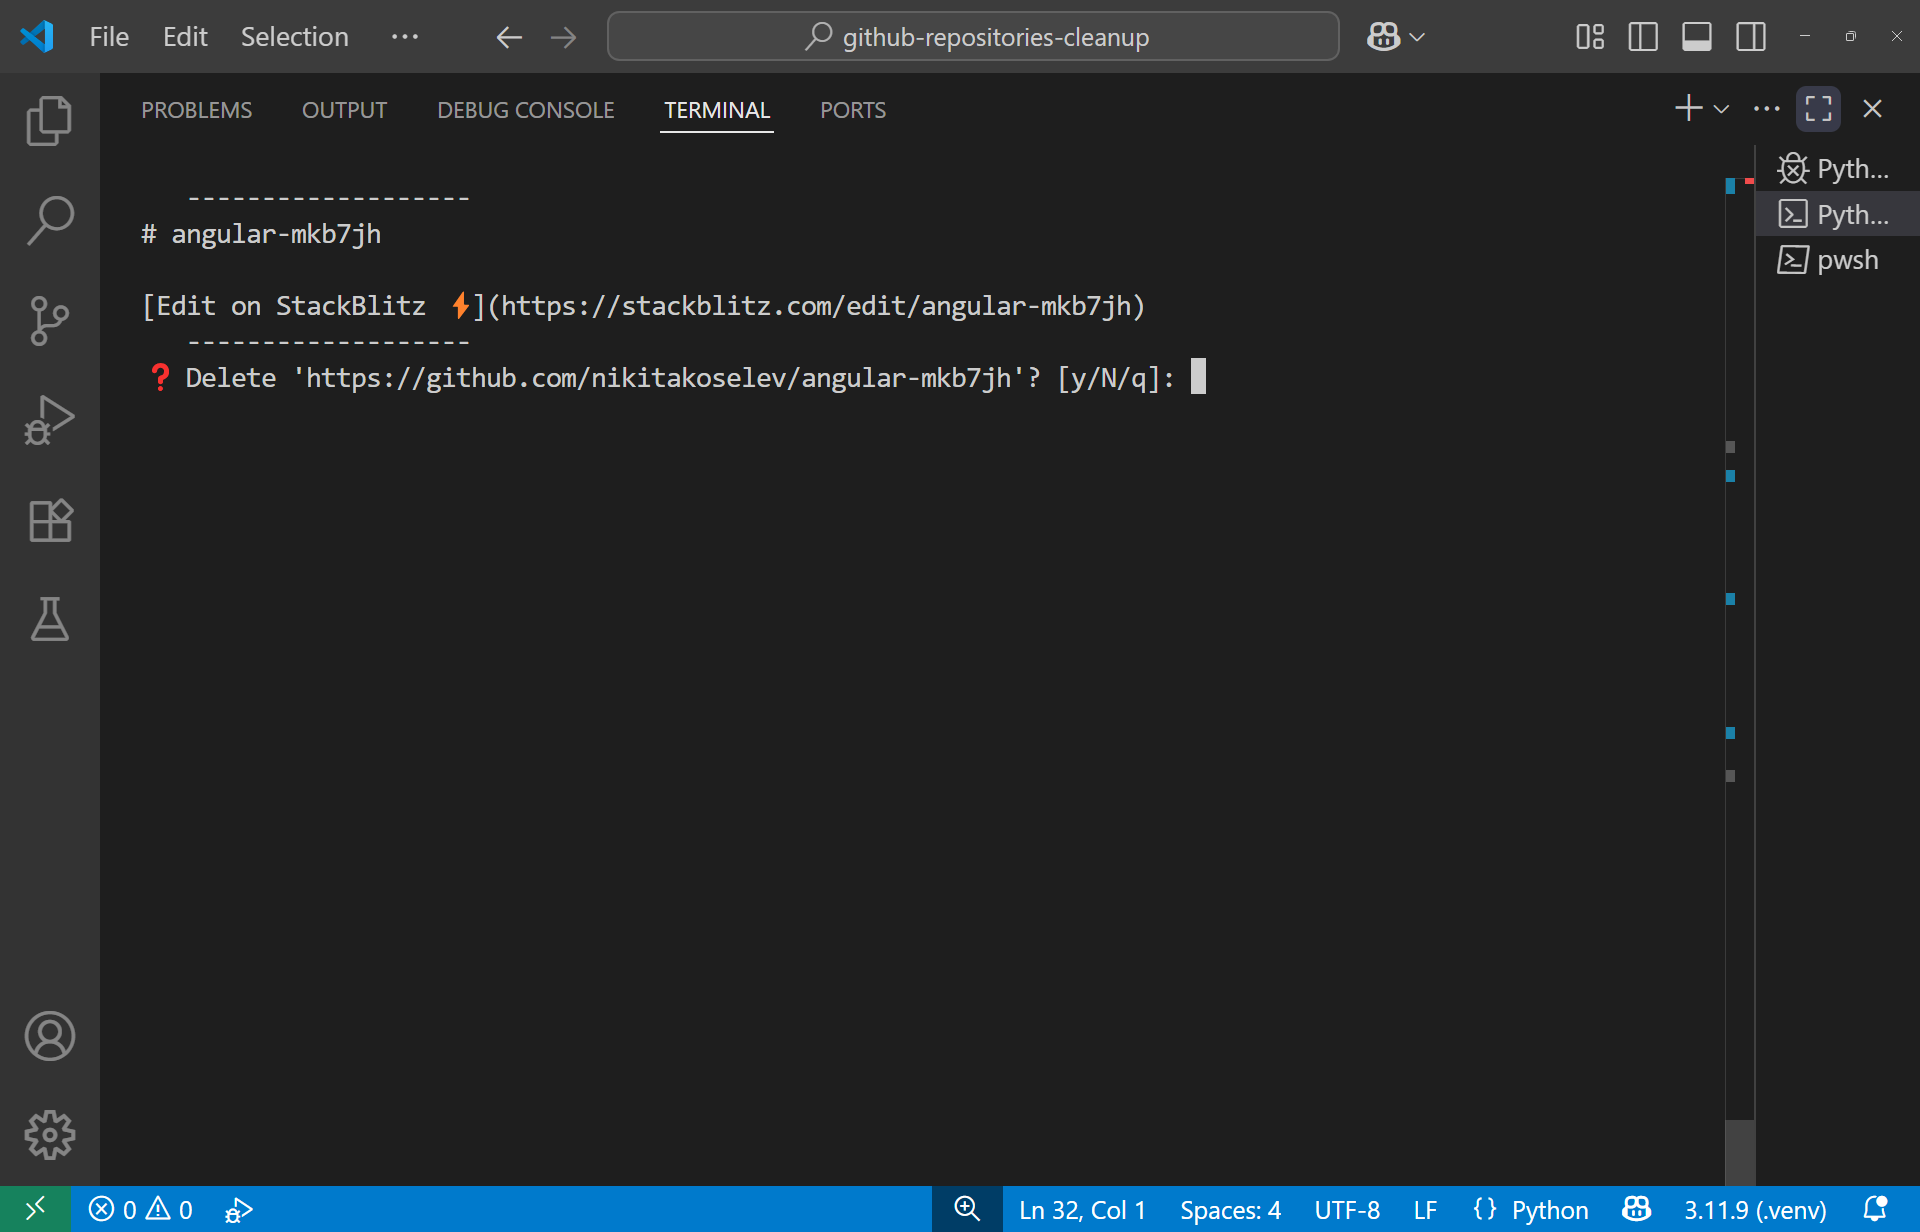The image size is (1920, 1232).
Task: Click the terminal vertical scrollbar
Action: click(1740, 1152)
